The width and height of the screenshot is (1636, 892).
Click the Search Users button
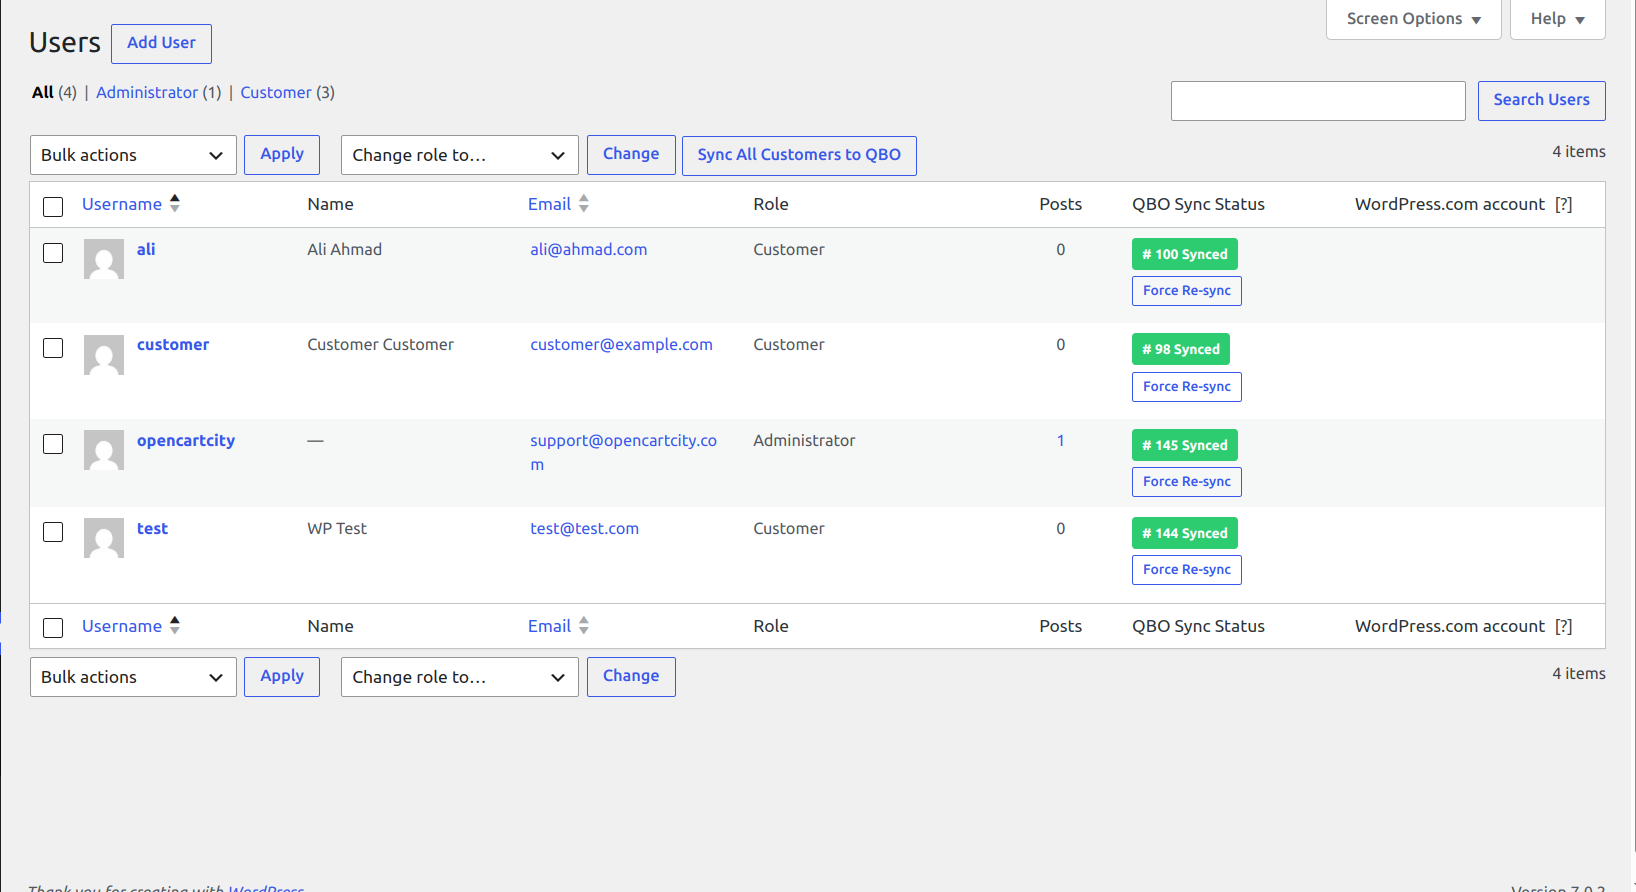pyautogui.click(x=1541, y=100)
